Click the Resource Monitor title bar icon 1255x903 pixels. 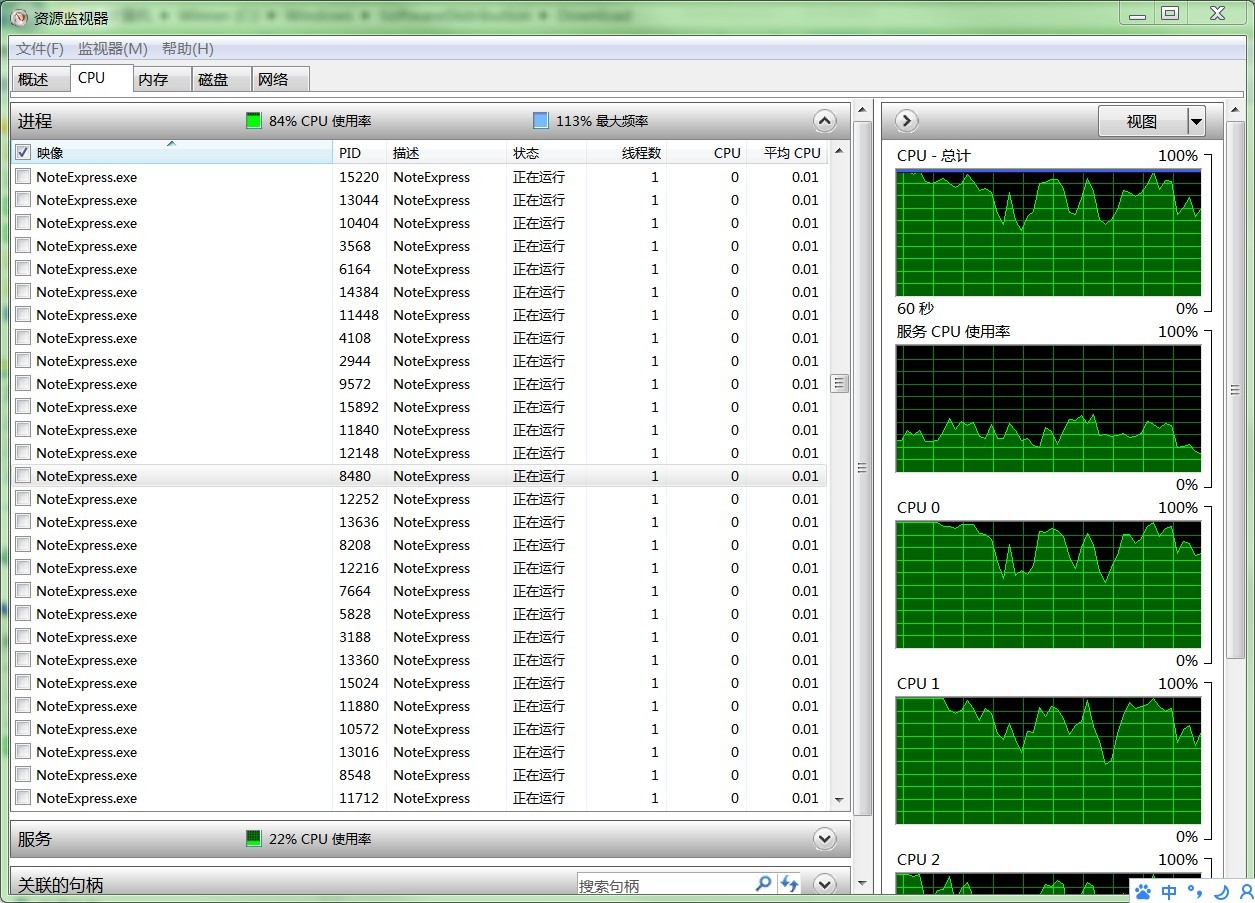click(x=19, y=16)
